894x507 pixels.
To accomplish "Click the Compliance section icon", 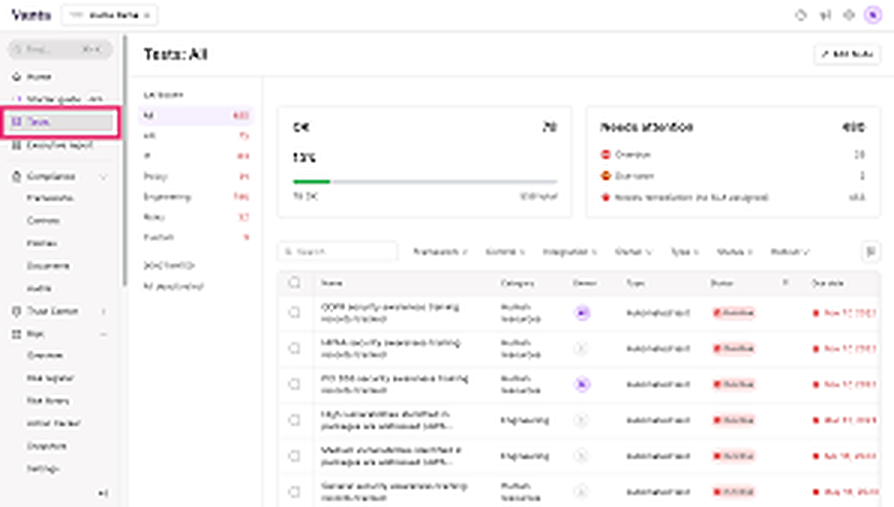I will click(17, 176).
